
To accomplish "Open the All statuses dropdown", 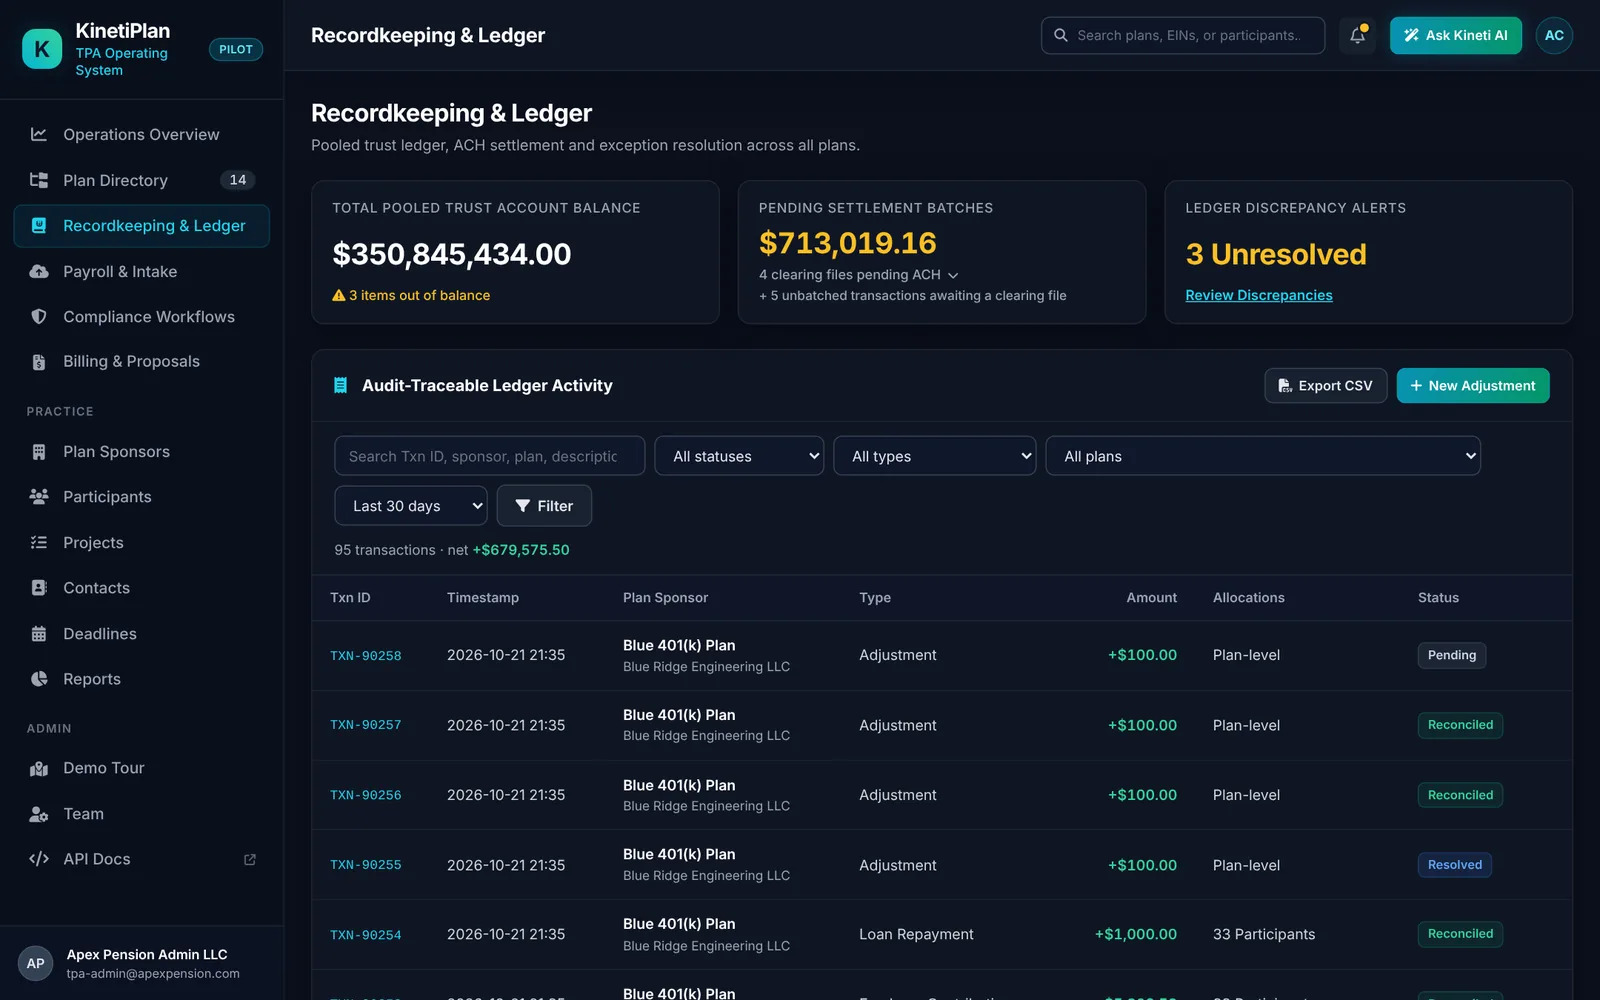I will pyautogui.click(x=739, y=456).
